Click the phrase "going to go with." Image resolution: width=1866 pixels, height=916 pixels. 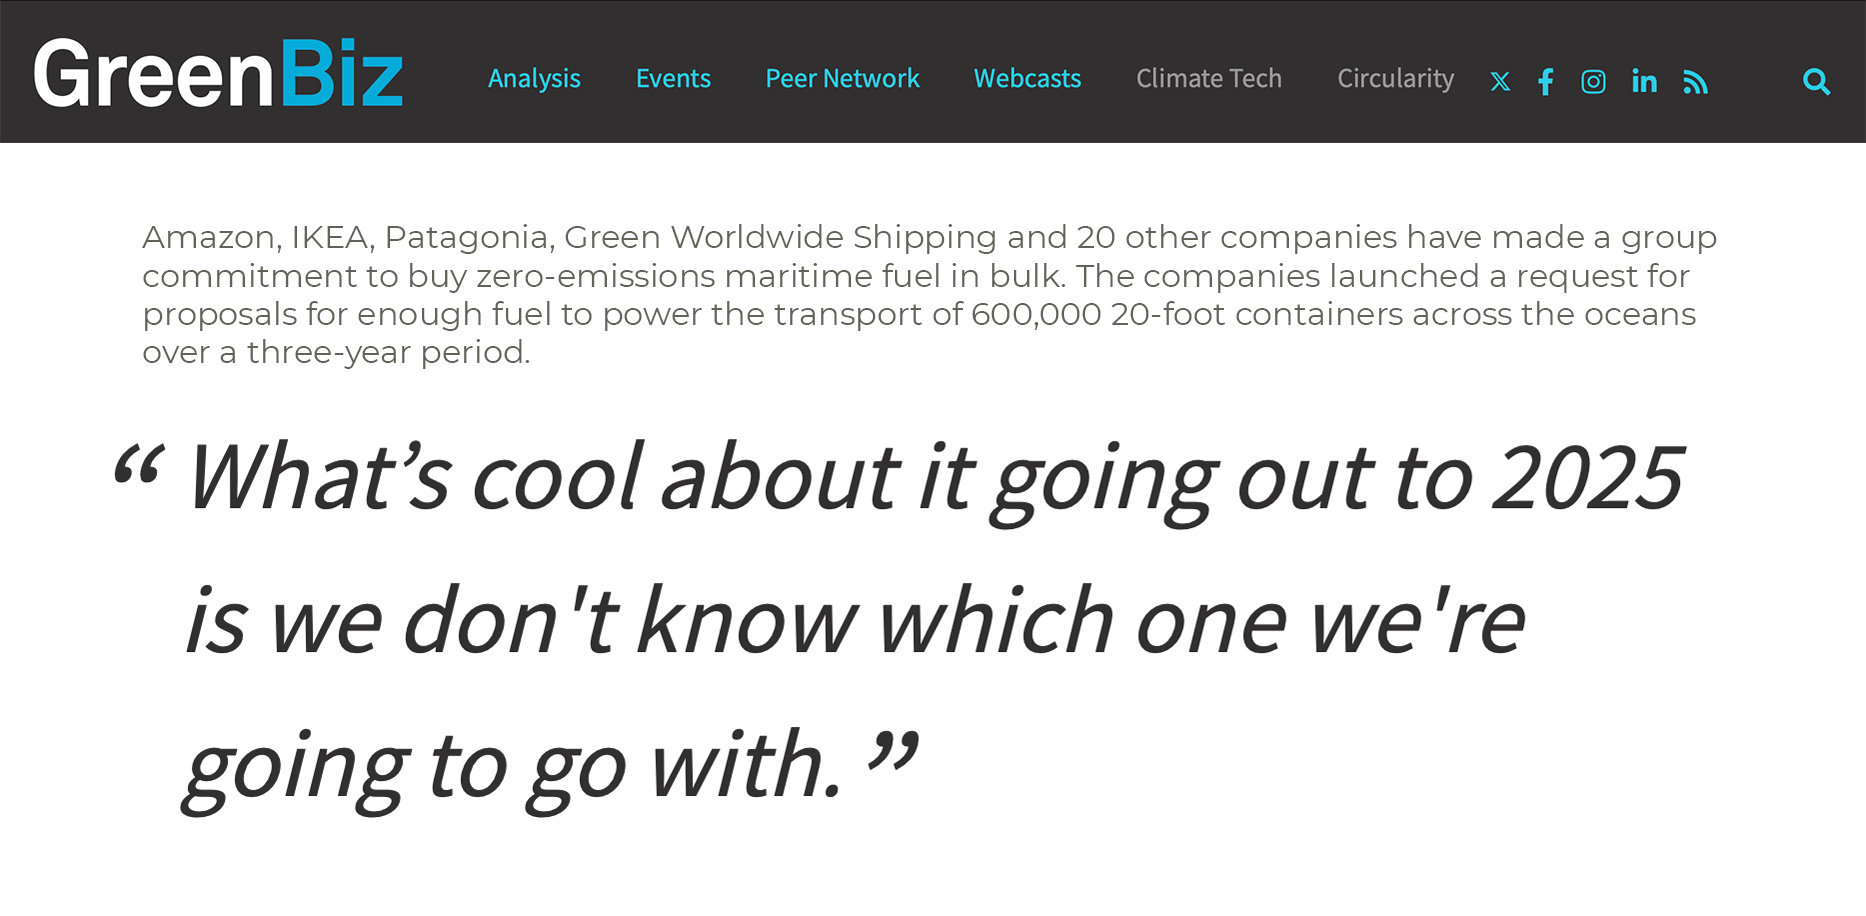[513, 767]
